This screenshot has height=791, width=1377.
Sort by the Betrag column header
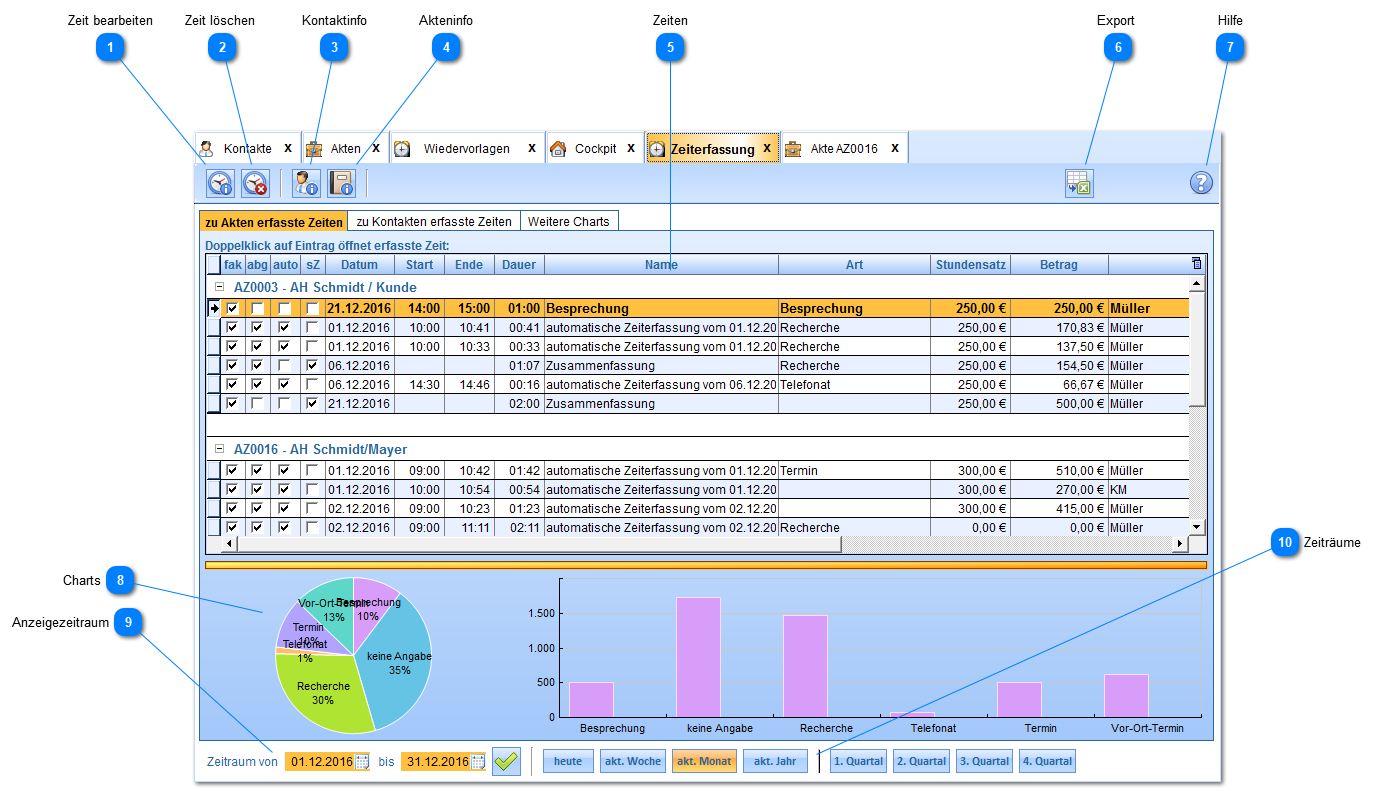click(x=1059, y=265)
